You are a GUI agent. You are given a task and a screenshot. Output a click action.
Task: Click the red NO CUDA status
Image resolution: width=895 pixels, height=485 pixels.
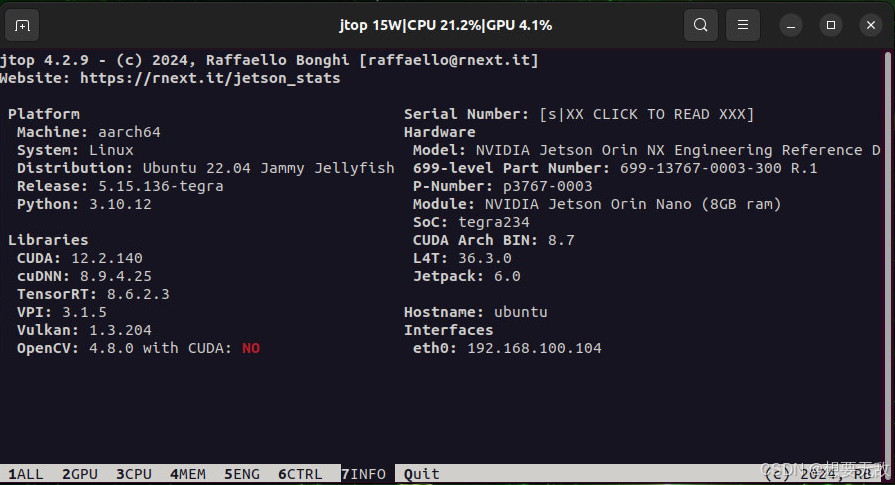(251, 348)
